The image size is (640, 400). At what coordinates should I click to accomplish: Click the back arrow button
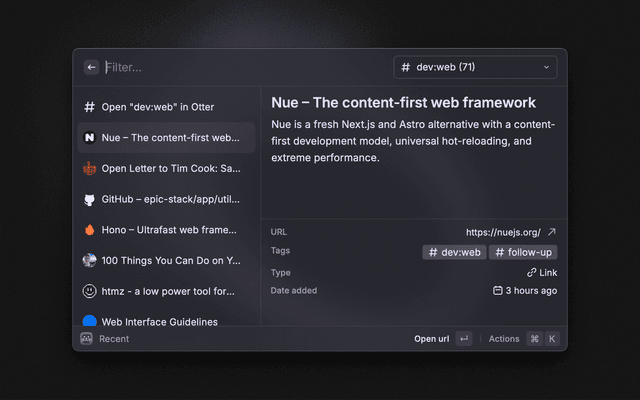tap(91, 67)
